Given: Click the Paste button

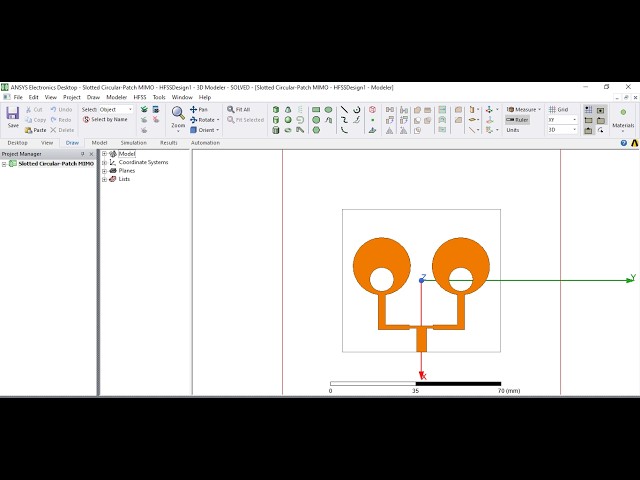Looking at the screenshot, I should pos(35,130).
